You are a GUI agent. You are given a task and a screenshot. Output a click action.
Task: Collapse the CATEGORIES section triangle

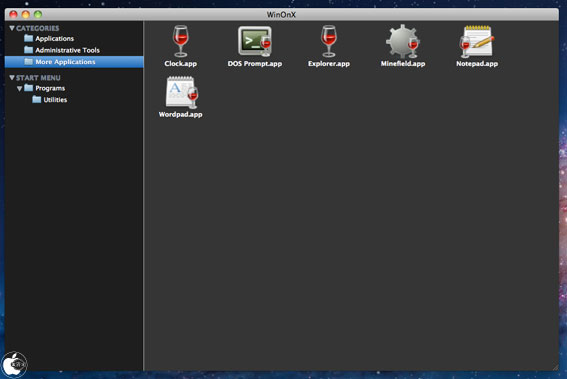pos(12,28)
